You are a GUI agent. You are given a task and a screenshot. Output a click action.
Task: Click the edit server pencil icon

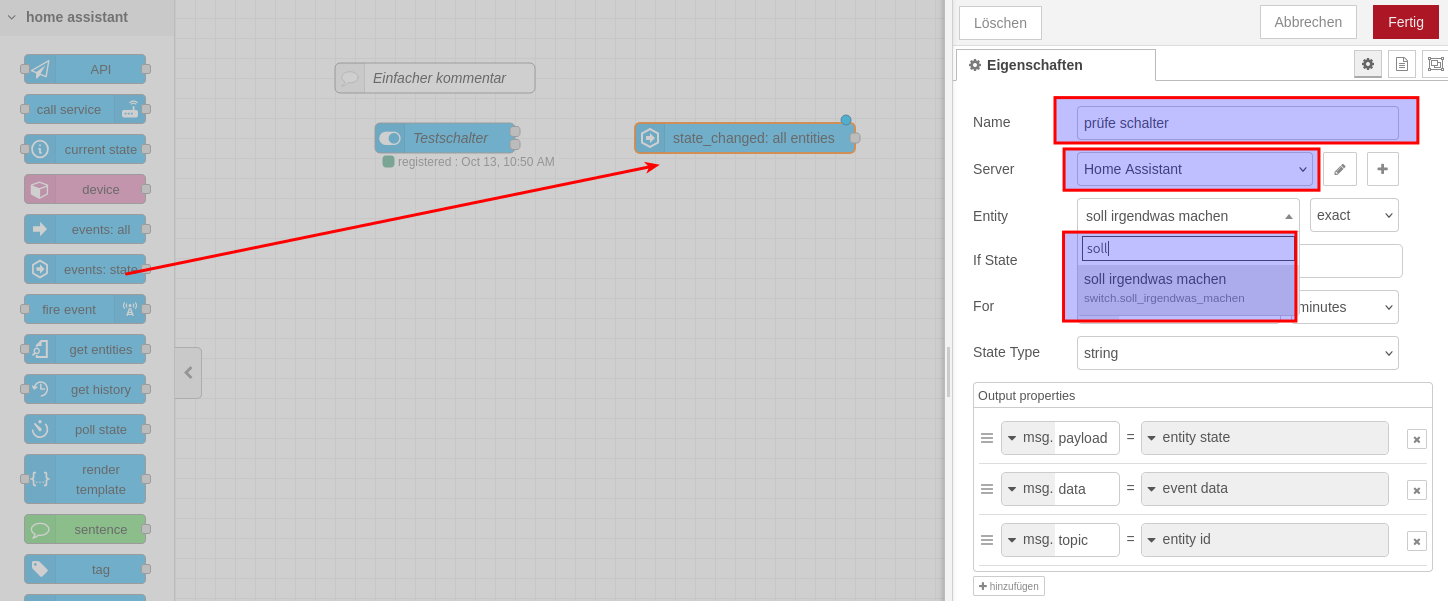pos(1339,169)
